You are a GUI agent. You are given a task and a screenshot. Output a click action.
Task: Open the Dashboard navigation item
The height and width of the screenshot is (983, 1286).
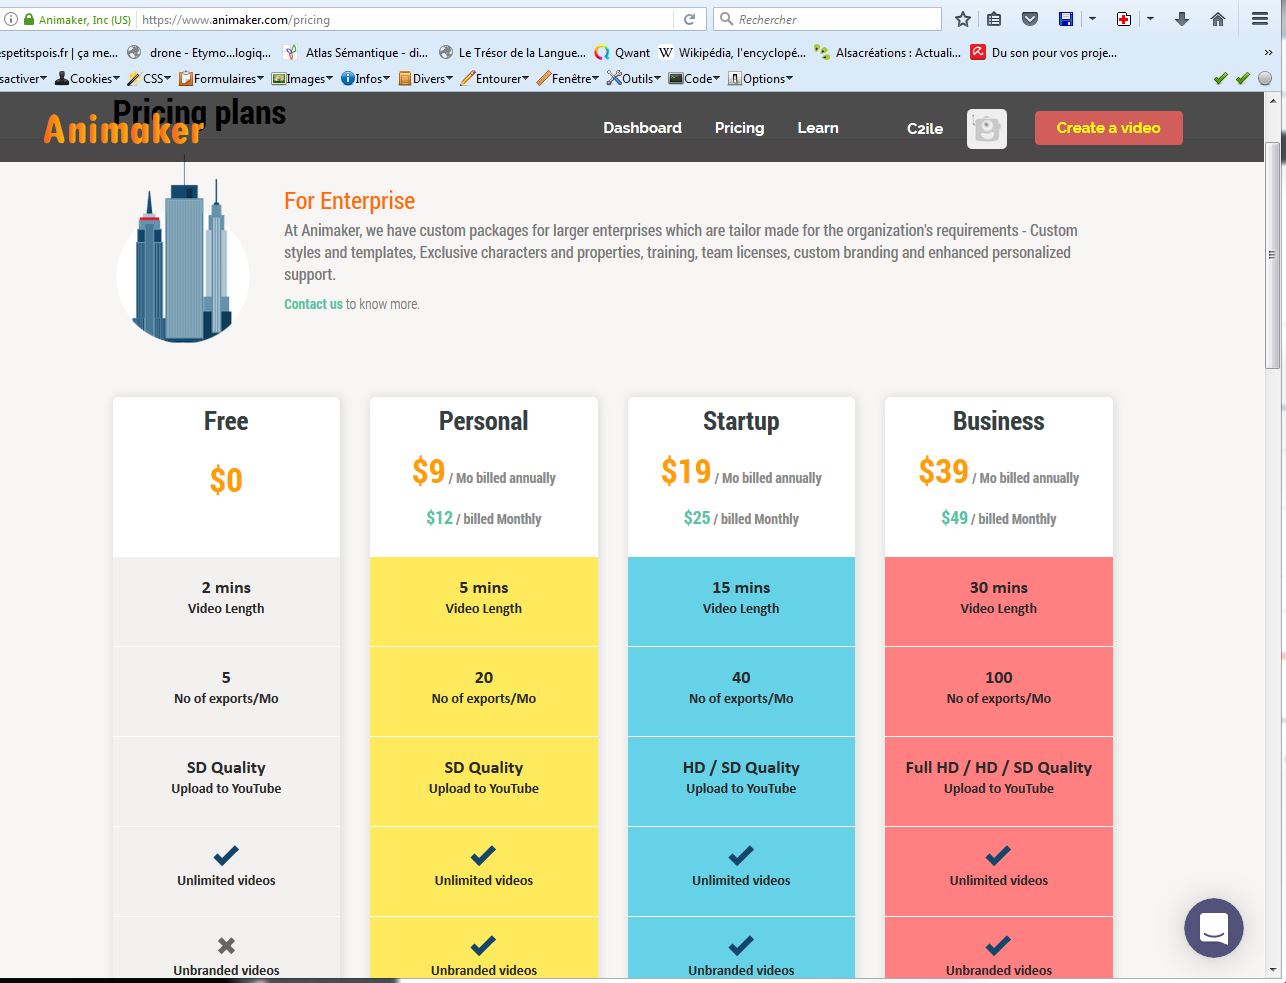tap(642, 128)
